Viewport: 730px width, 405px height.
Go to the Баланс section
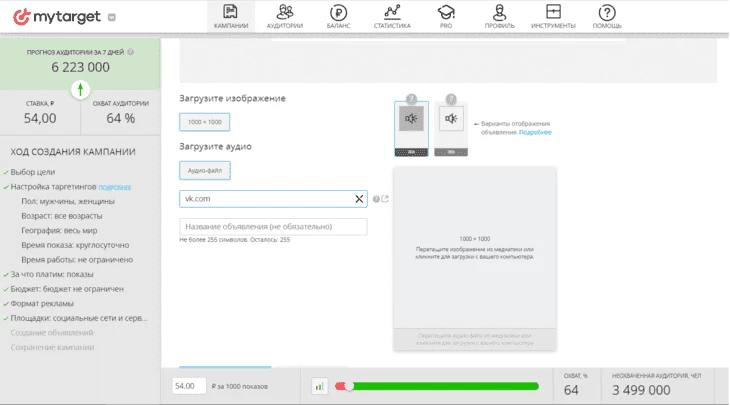(x=338, y=17)
